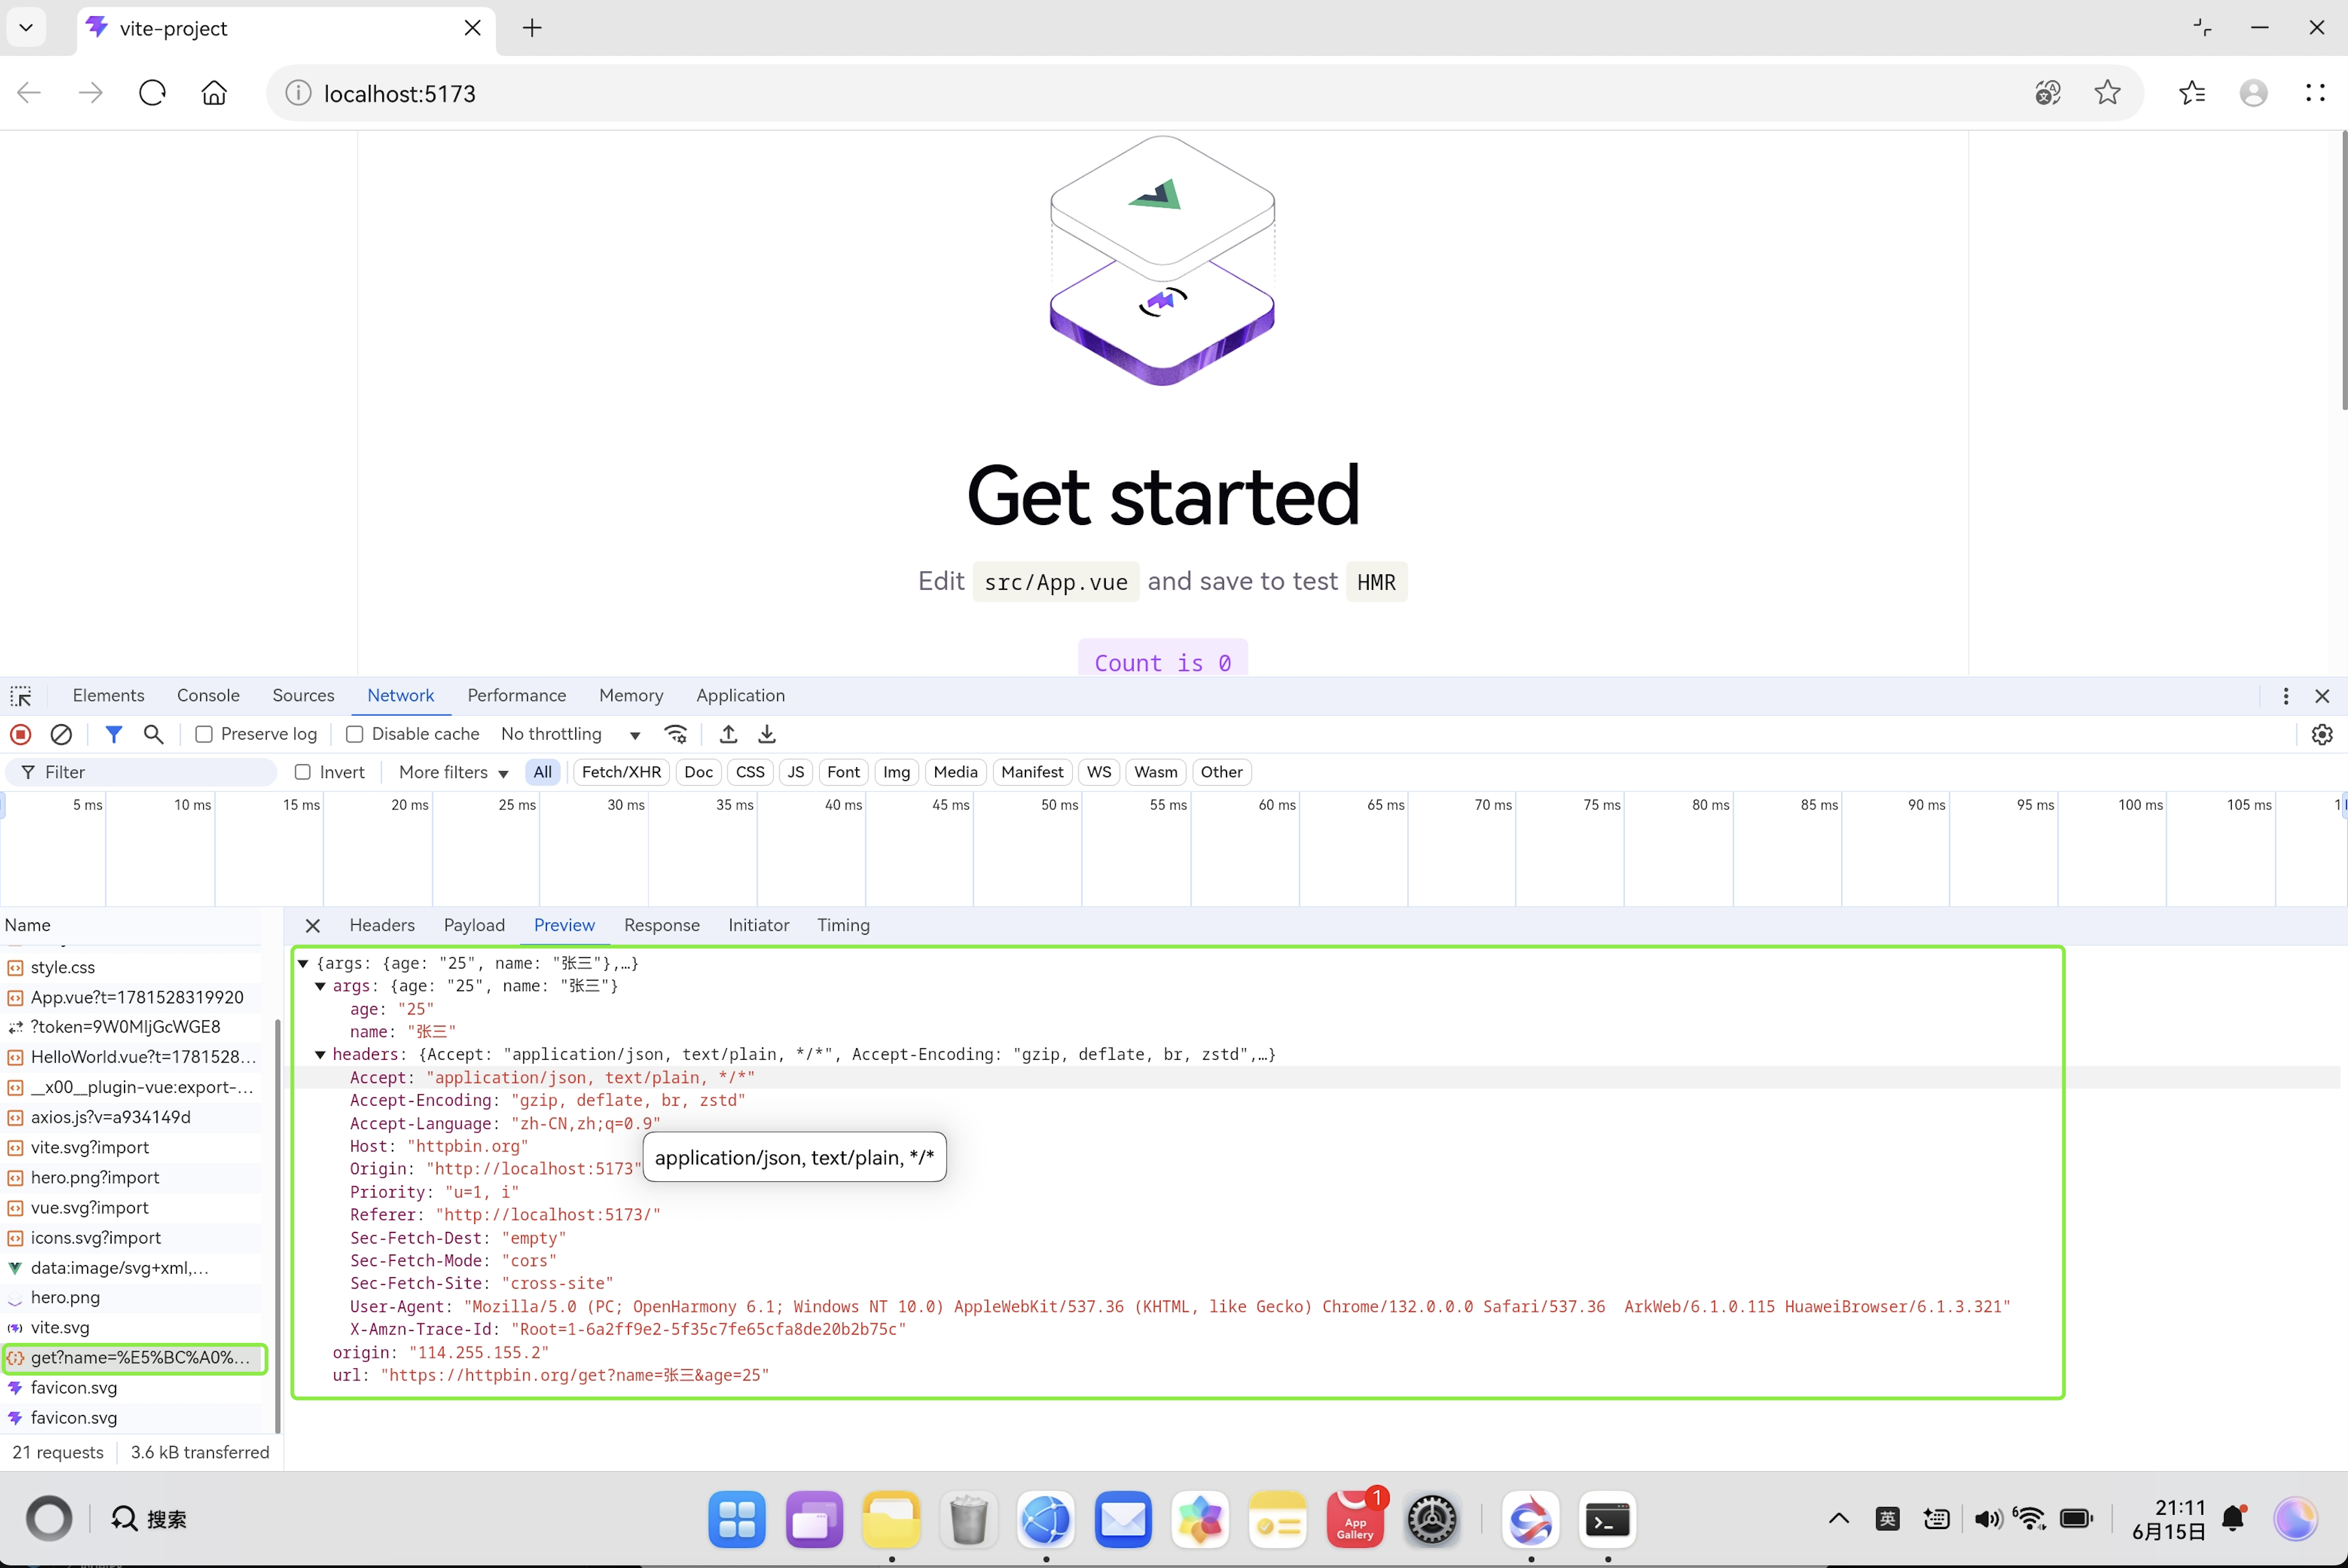This screenshot has height=1568, width=2348.
Task: Collapse the headers object
Action: (320, 1055)
